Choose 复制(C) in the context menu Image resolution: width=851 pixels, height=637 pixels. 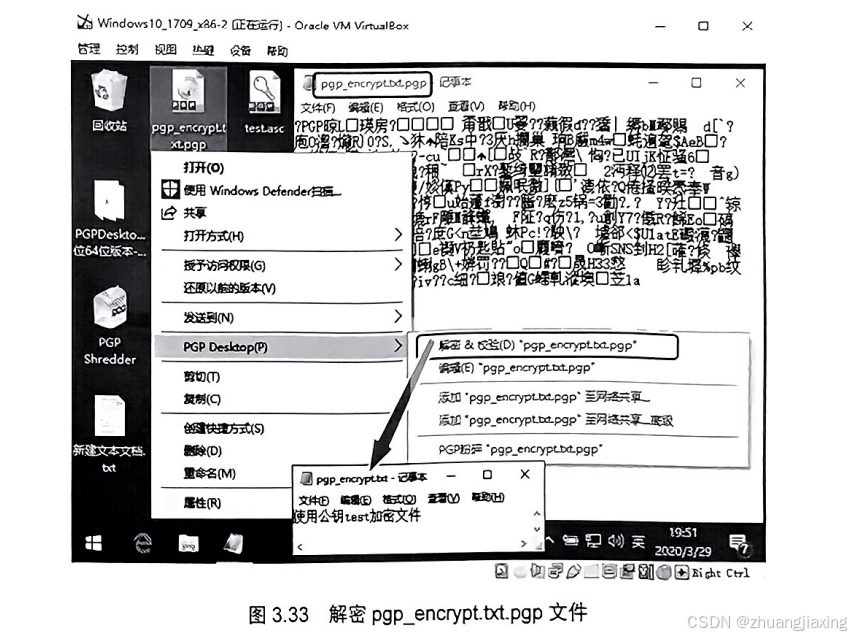coord(202,399)
